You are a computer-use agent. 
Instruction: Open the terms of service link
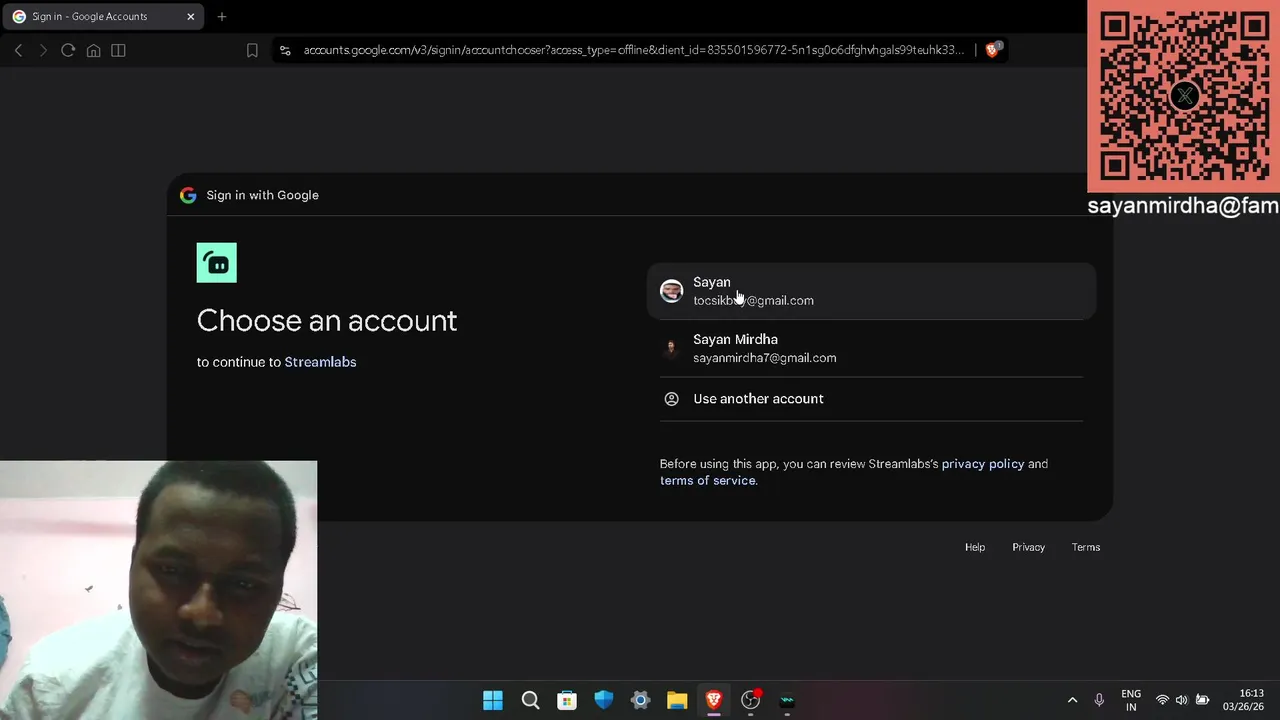(x=707, y=481)
